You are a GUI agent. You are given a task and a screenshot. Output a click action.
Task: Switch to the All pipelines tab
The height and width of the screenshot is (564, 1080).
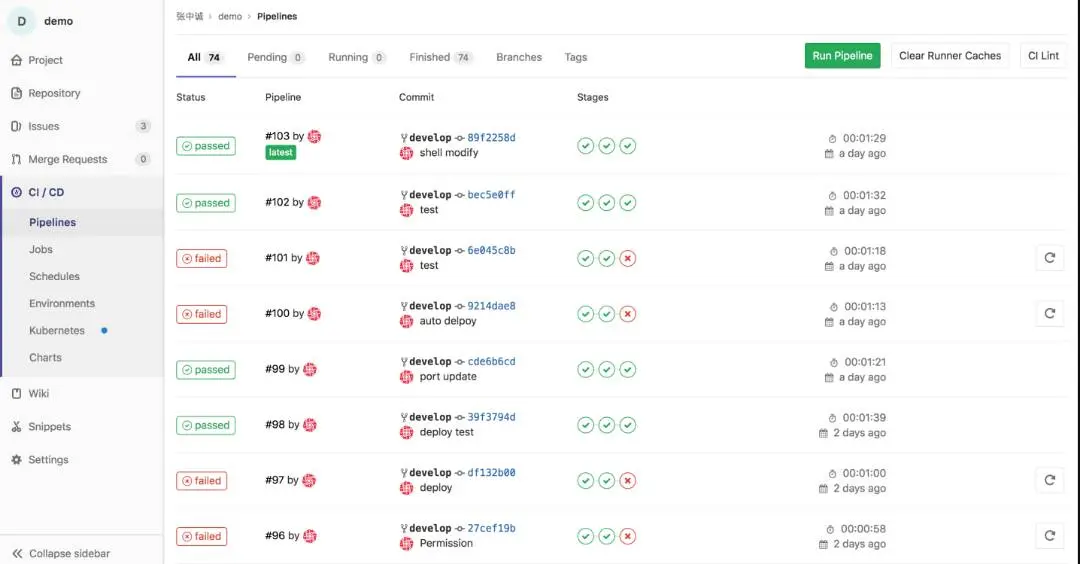pyautogui.click(x=205, y=57)
